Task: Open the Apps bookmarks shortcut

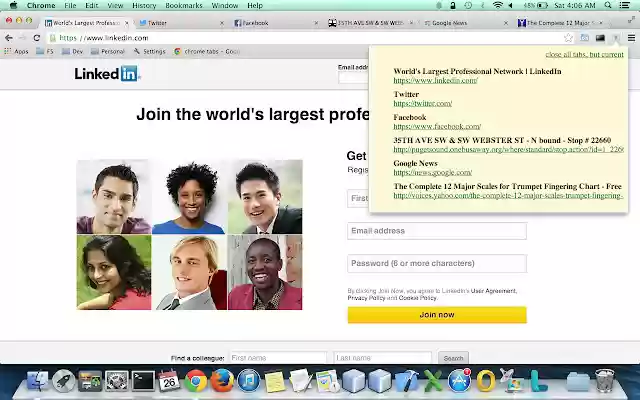Action: pos(16,51)
